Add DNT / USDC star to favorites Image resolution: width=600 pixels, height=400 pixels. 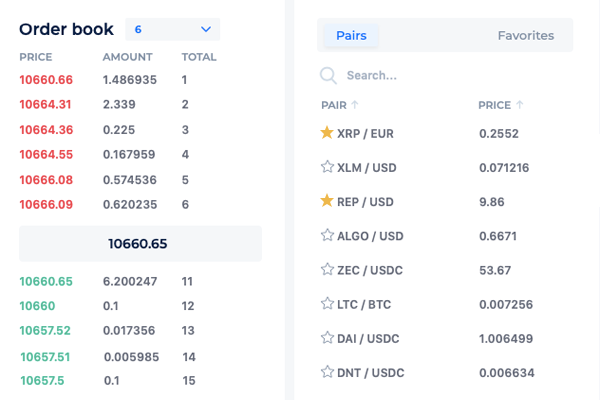[x=326, y=371]
